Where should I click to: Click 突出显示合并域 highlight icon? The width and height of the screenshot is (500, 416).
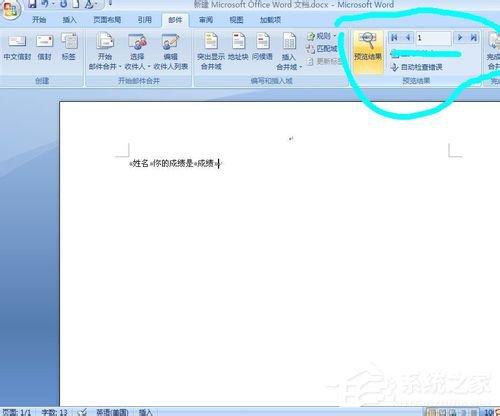(211, 51)
